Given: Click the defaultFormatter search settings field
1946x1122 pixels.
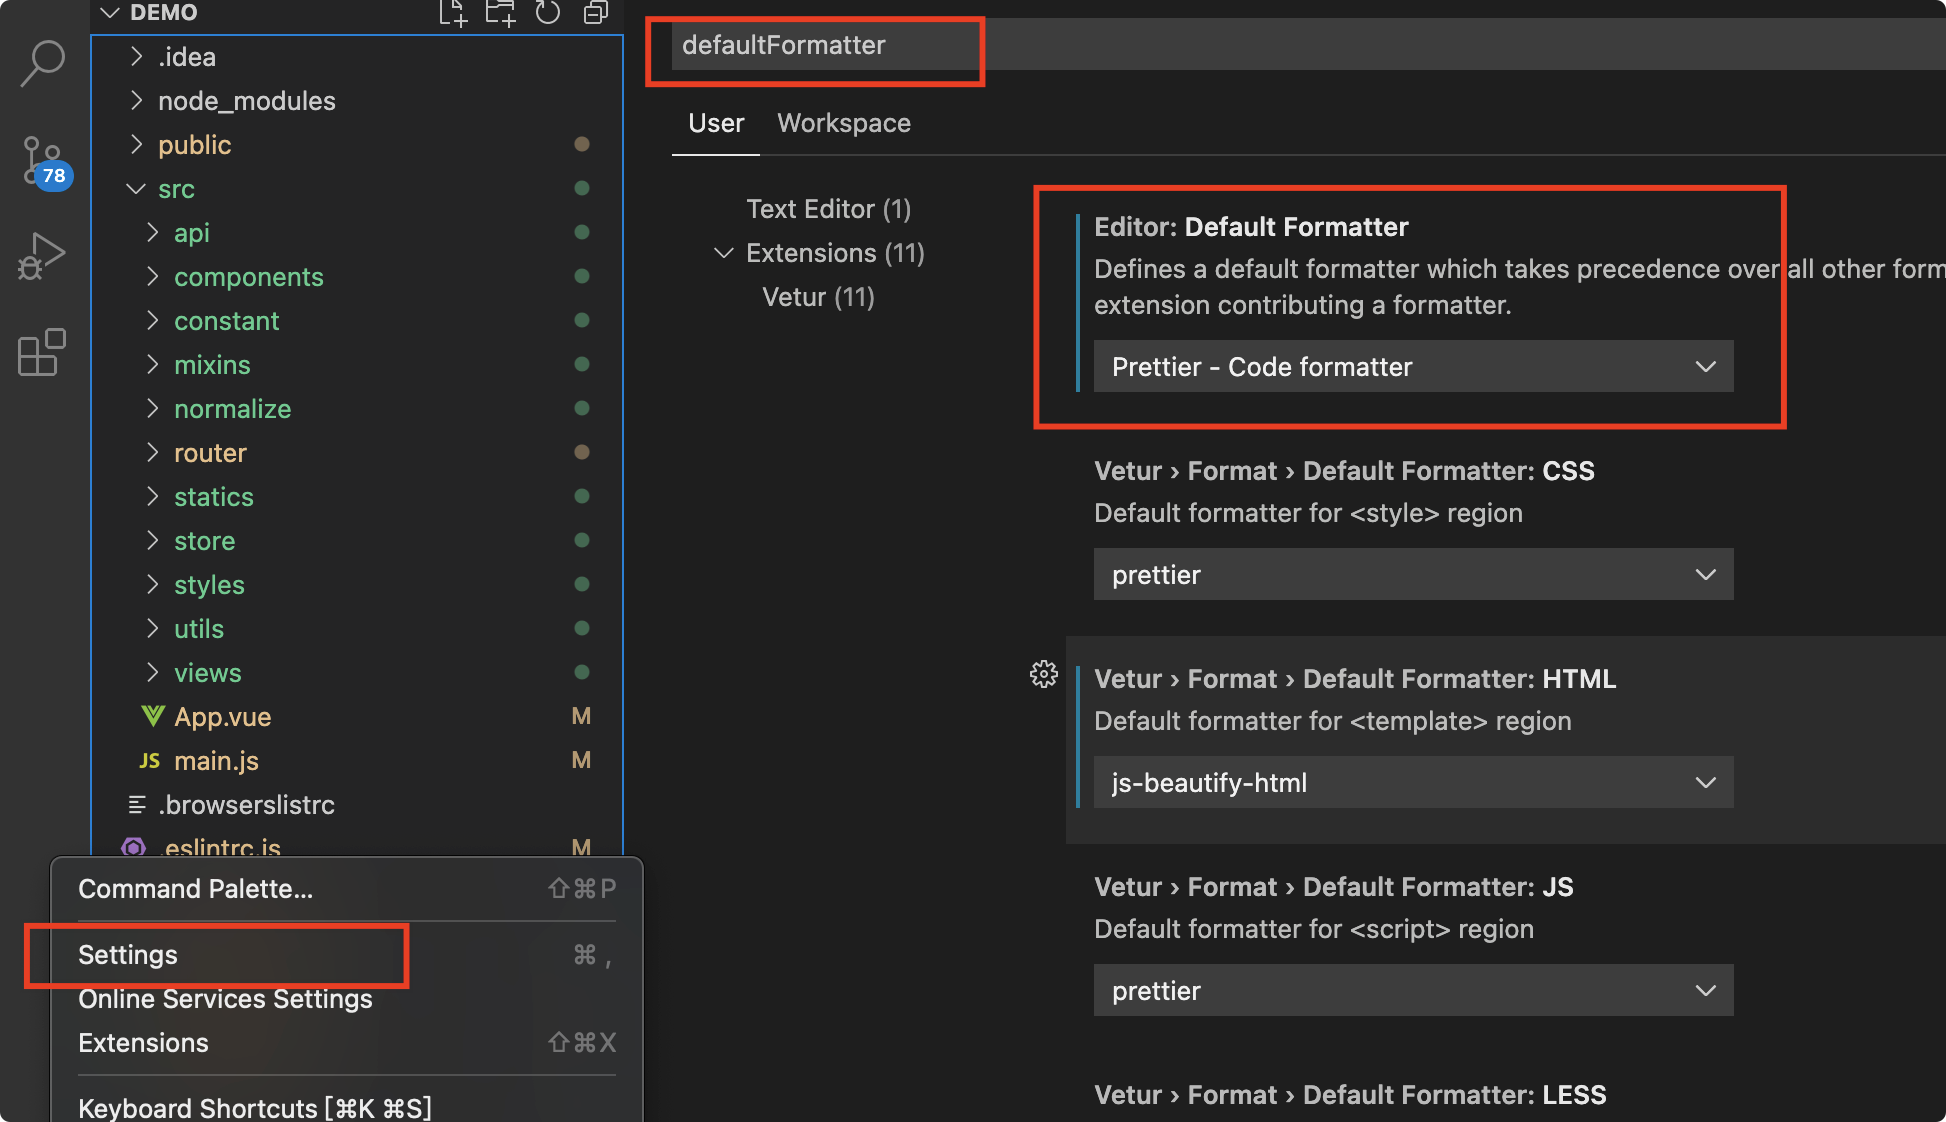Looking at the screenshot, I should pyautogui.click(x=820, y=45).
